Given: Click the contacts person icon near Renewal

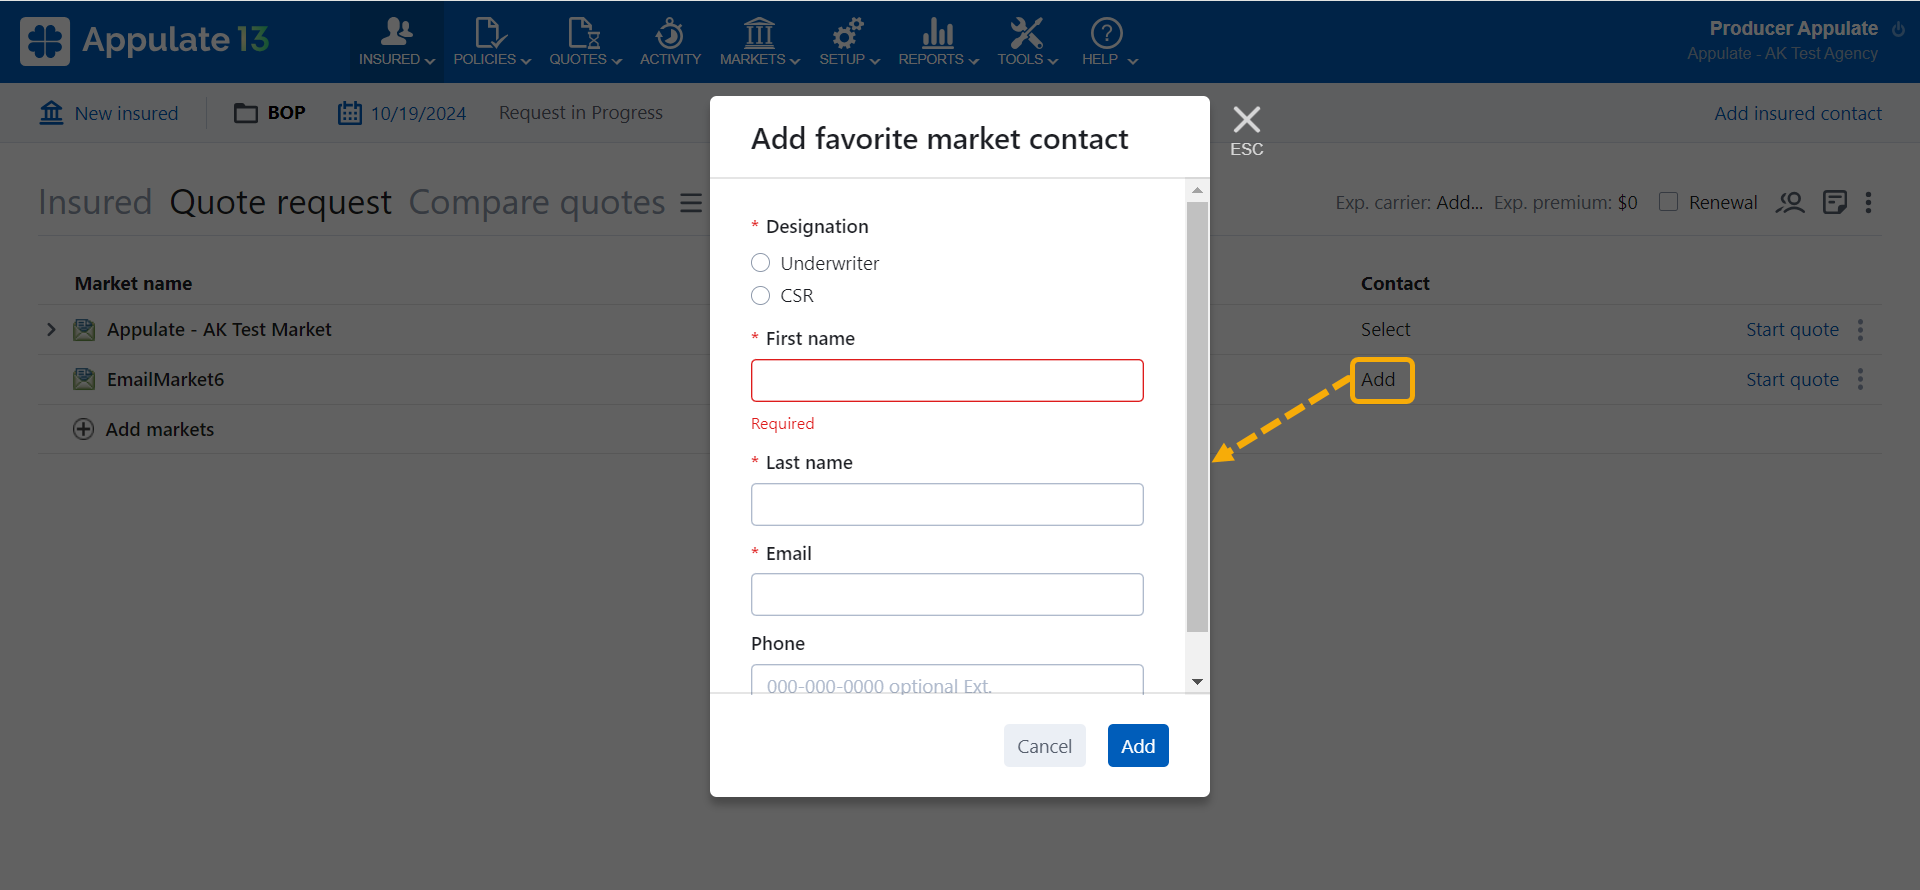Looking at the screenshot, I should point(1789,203).
